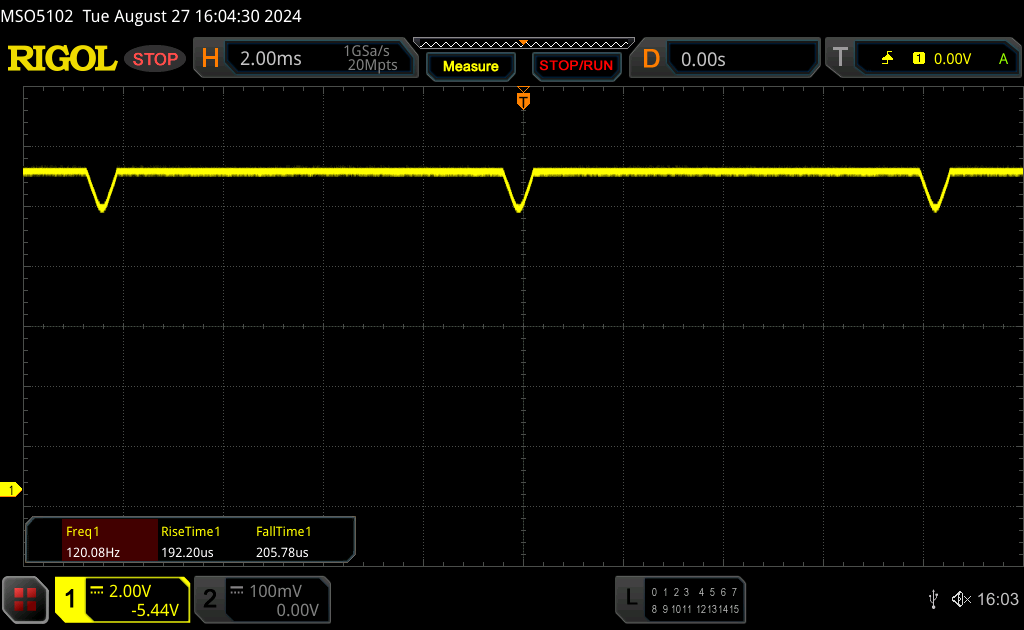Click the 20Mpts memory depth readout
1024x630 pixels.
tap(372, 65)
